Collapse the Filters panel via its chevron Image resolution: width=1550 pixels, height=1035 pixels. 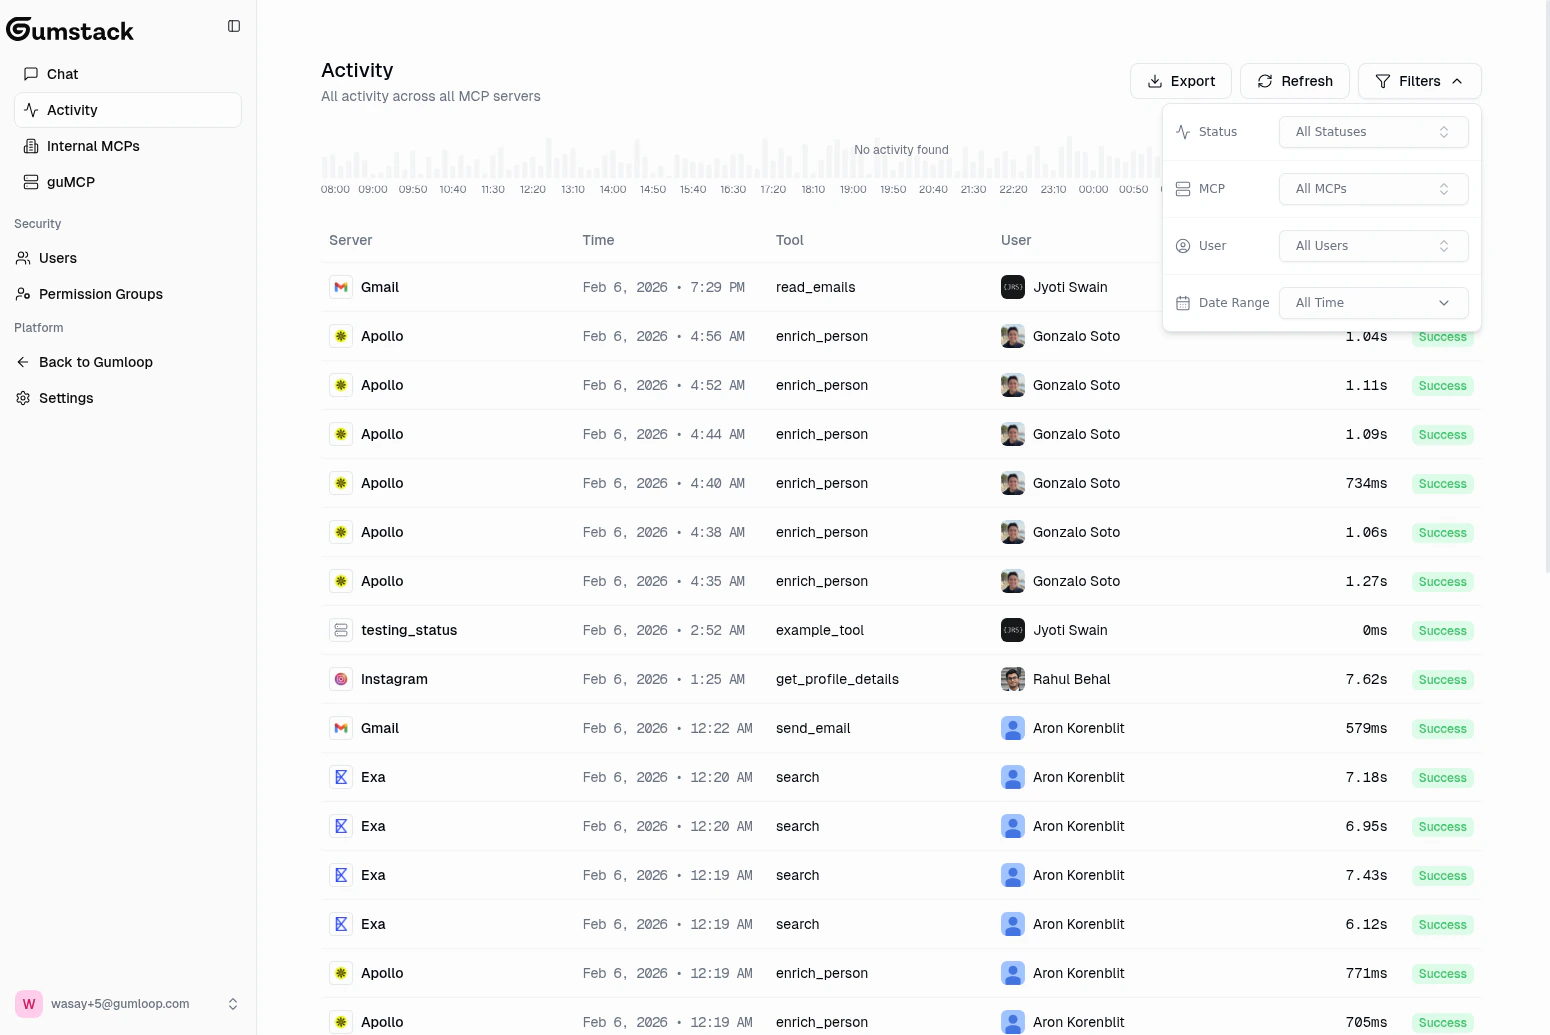[x=1459, y=81]
